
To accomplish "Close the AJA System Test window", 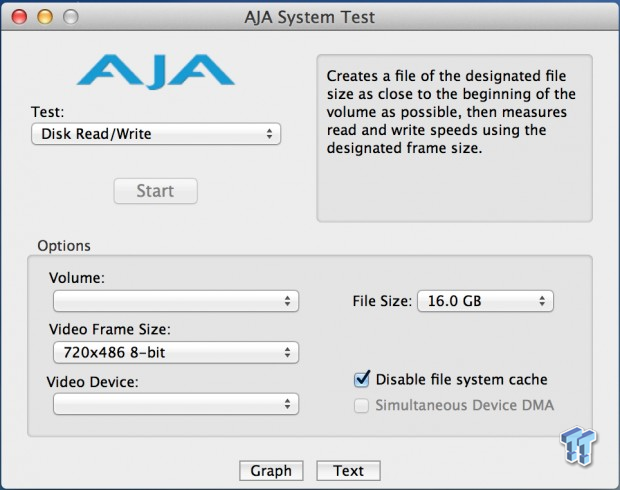I will pos(19,17).
